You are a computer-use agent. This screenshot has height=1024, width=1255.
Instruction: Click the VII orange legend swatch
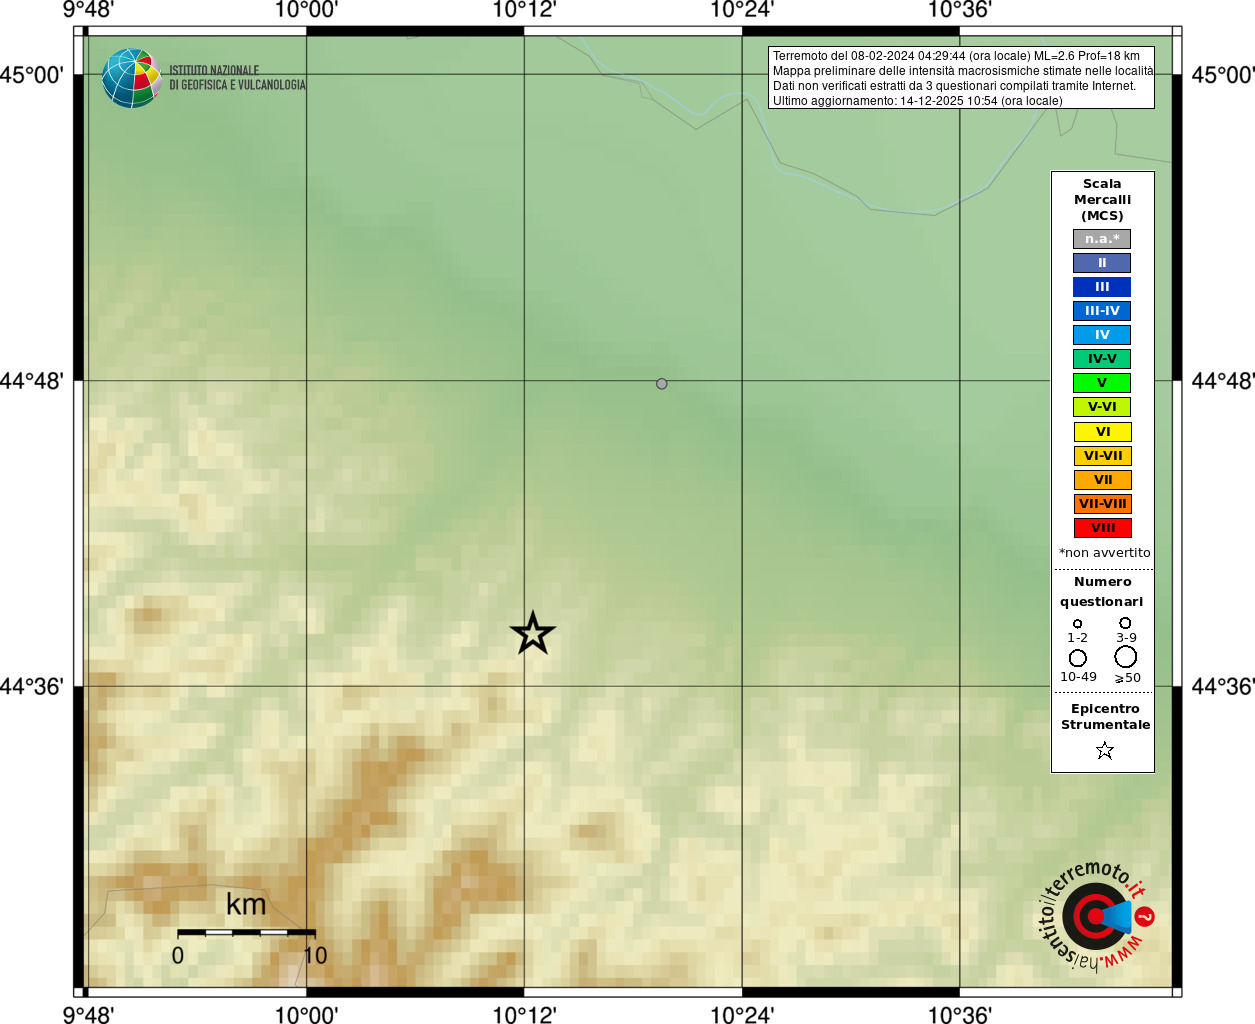[1103, 480]
